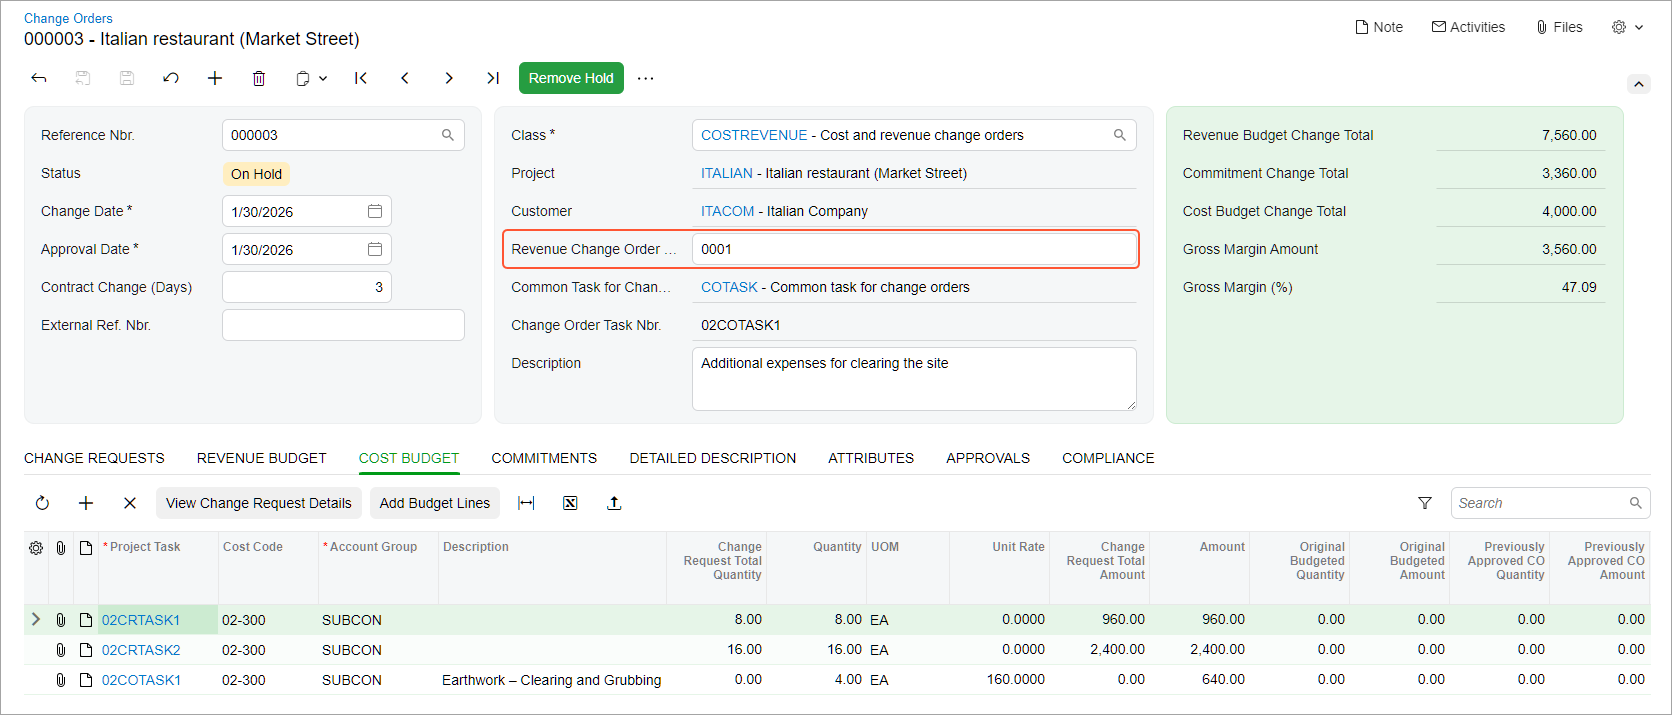Open grid column configuration gear
This screenshot has height=715, width=1672.
point(36,548)
